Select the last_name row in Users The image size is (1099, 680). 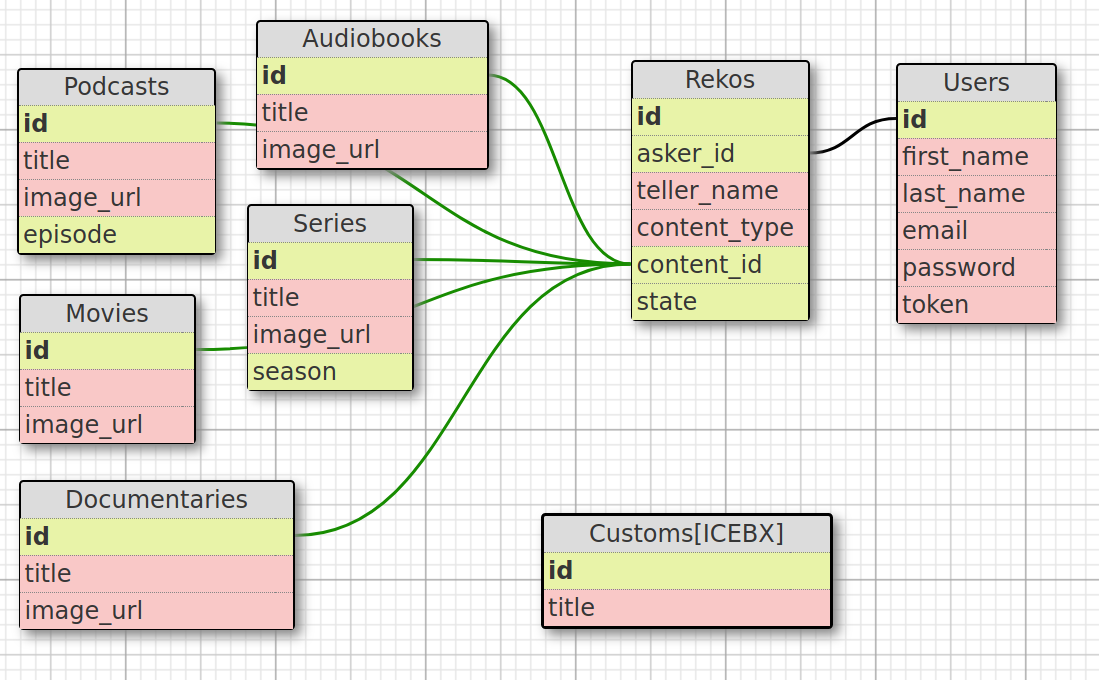(976, 193)
